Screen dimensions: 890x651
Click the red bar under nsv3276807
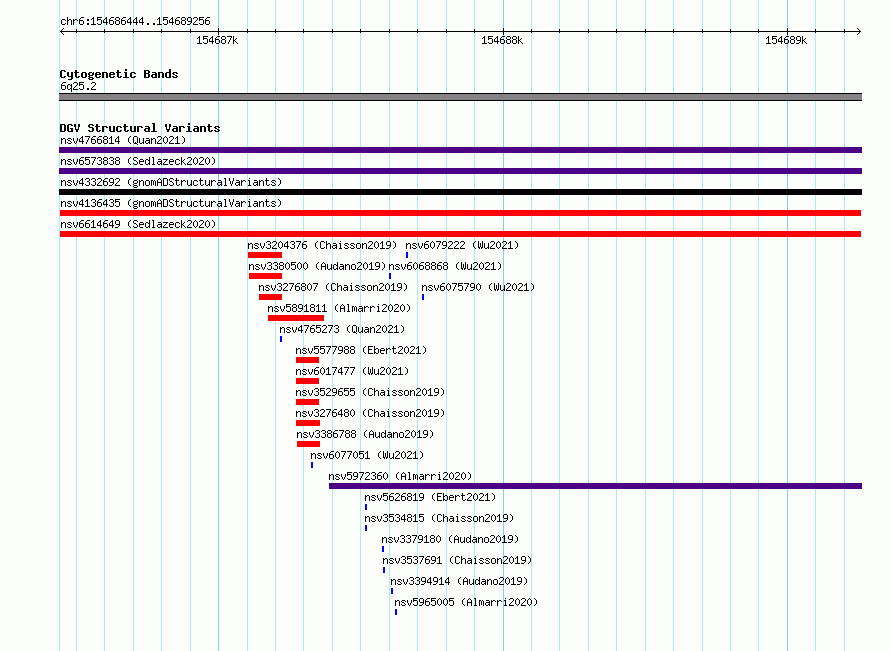(270, 297)
